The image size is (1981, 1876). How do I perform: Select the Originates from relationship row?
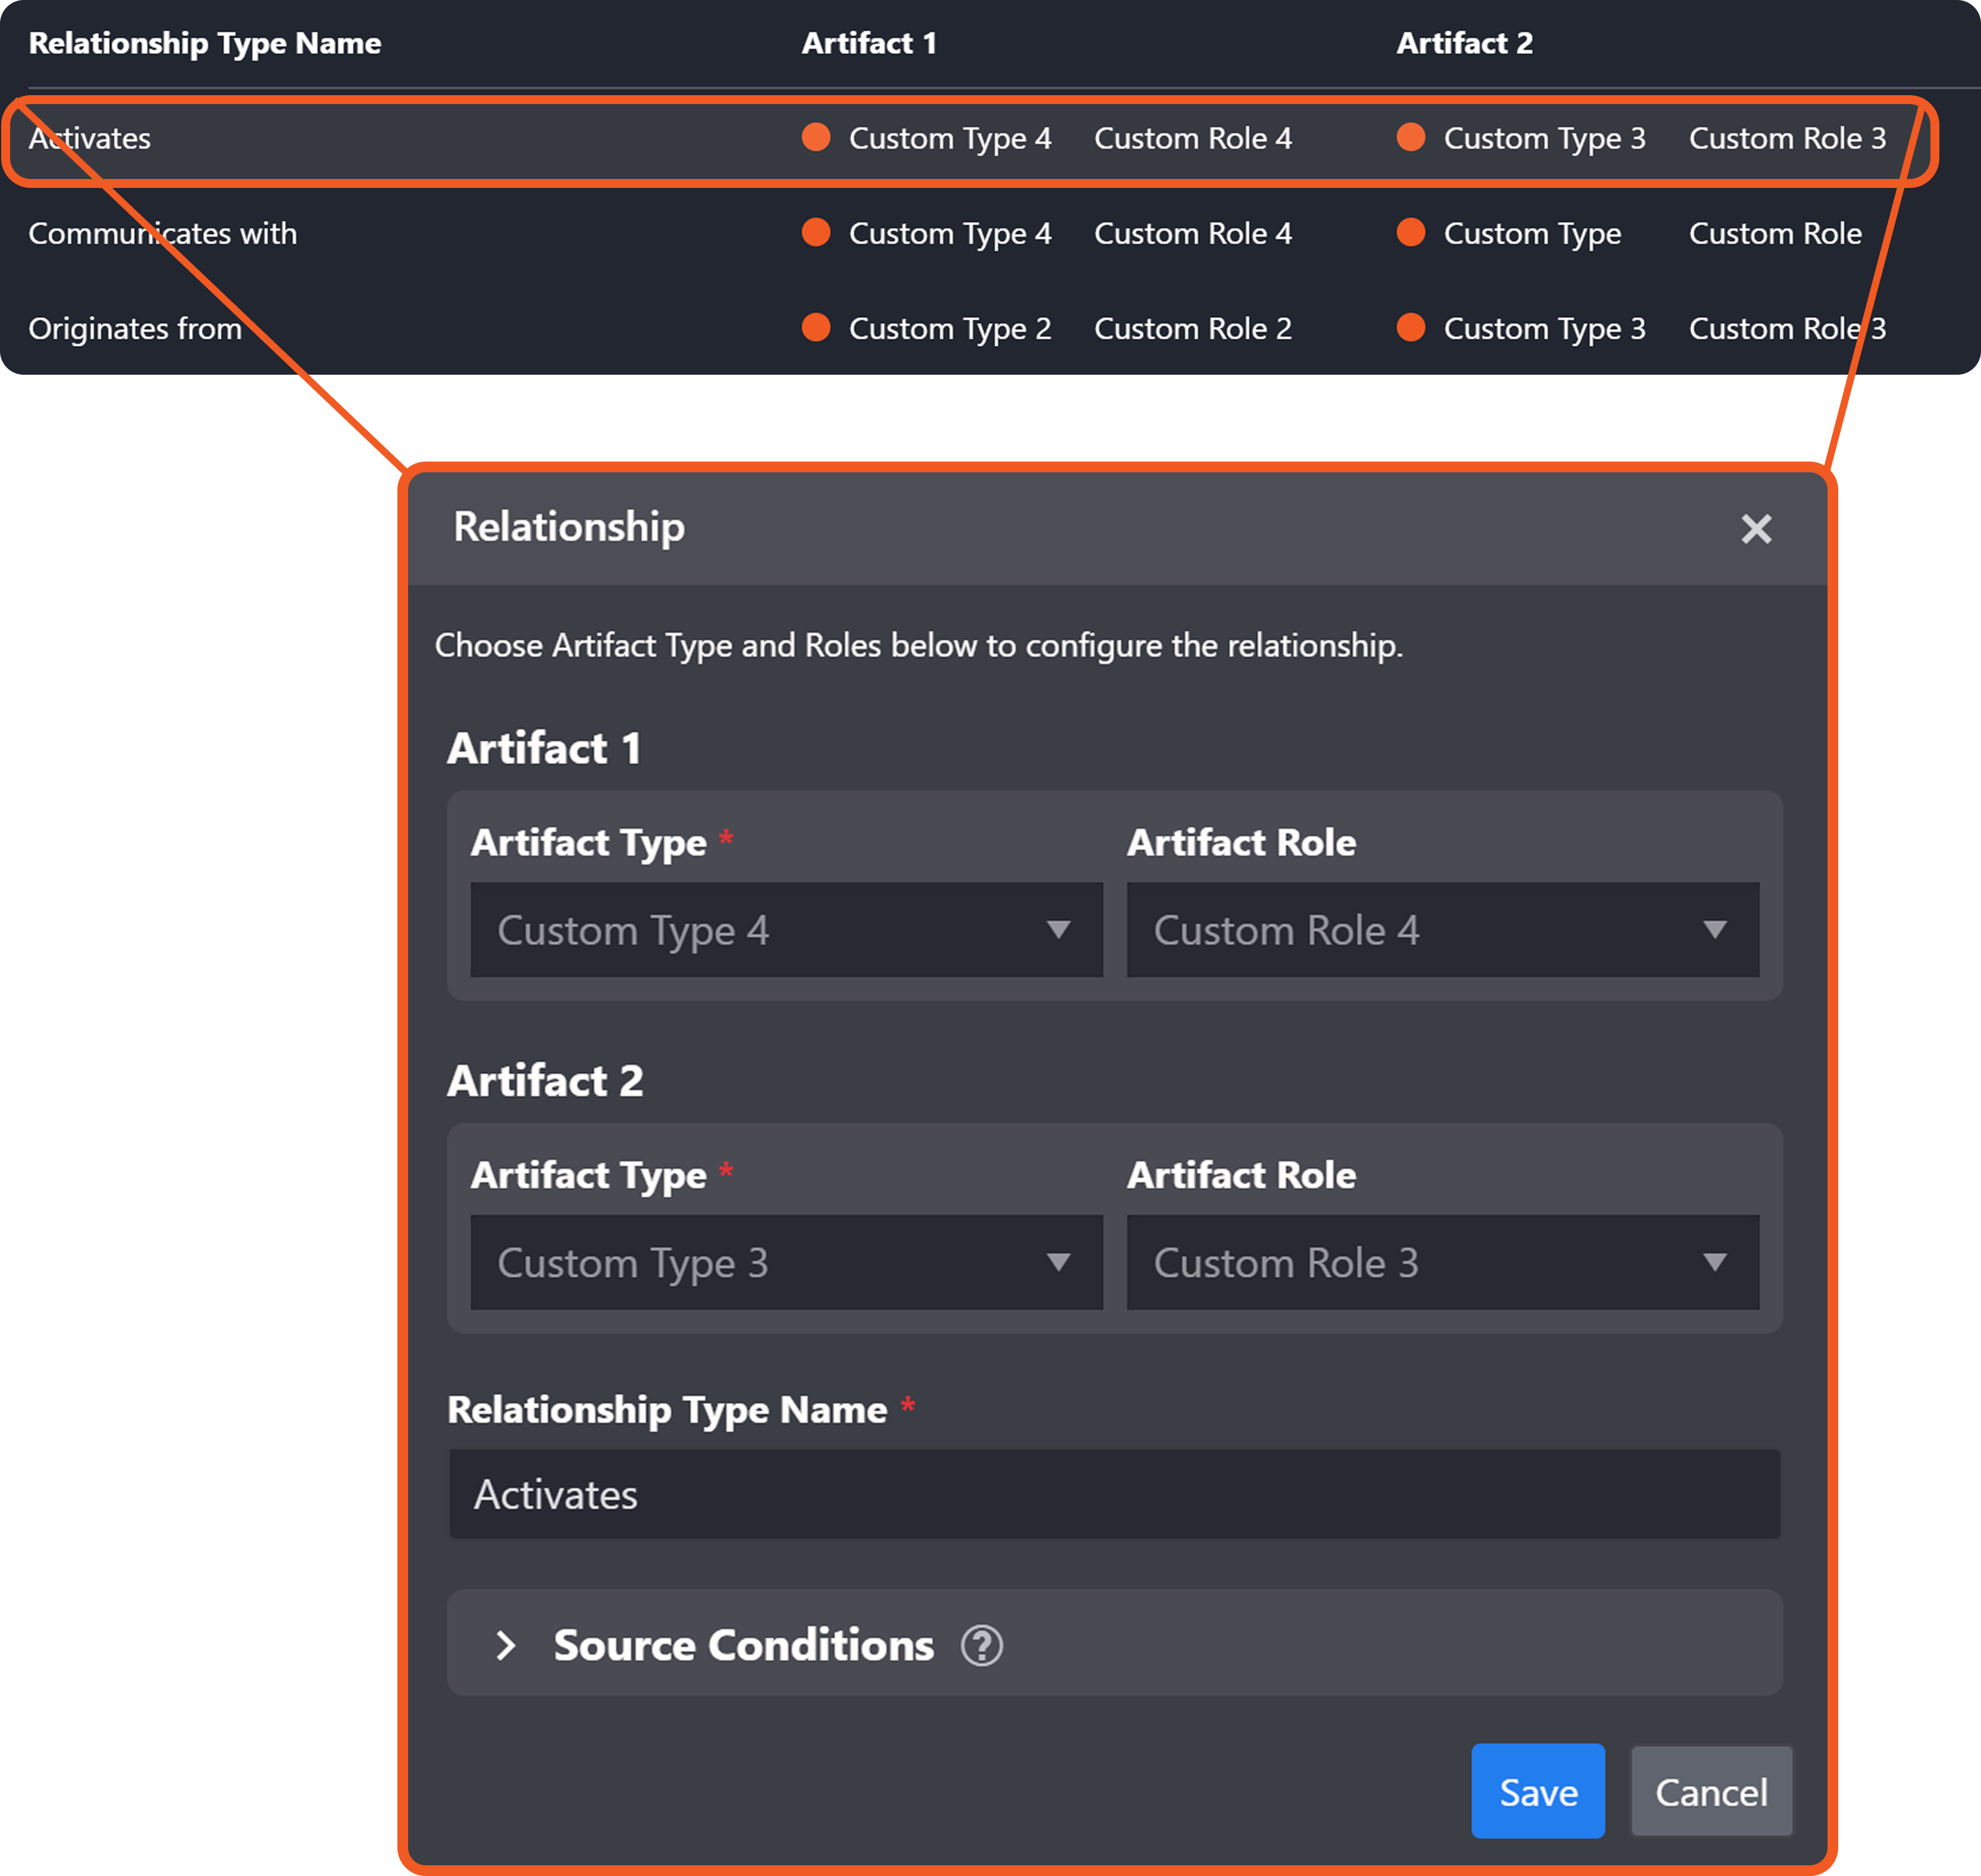tap(135, 328)
